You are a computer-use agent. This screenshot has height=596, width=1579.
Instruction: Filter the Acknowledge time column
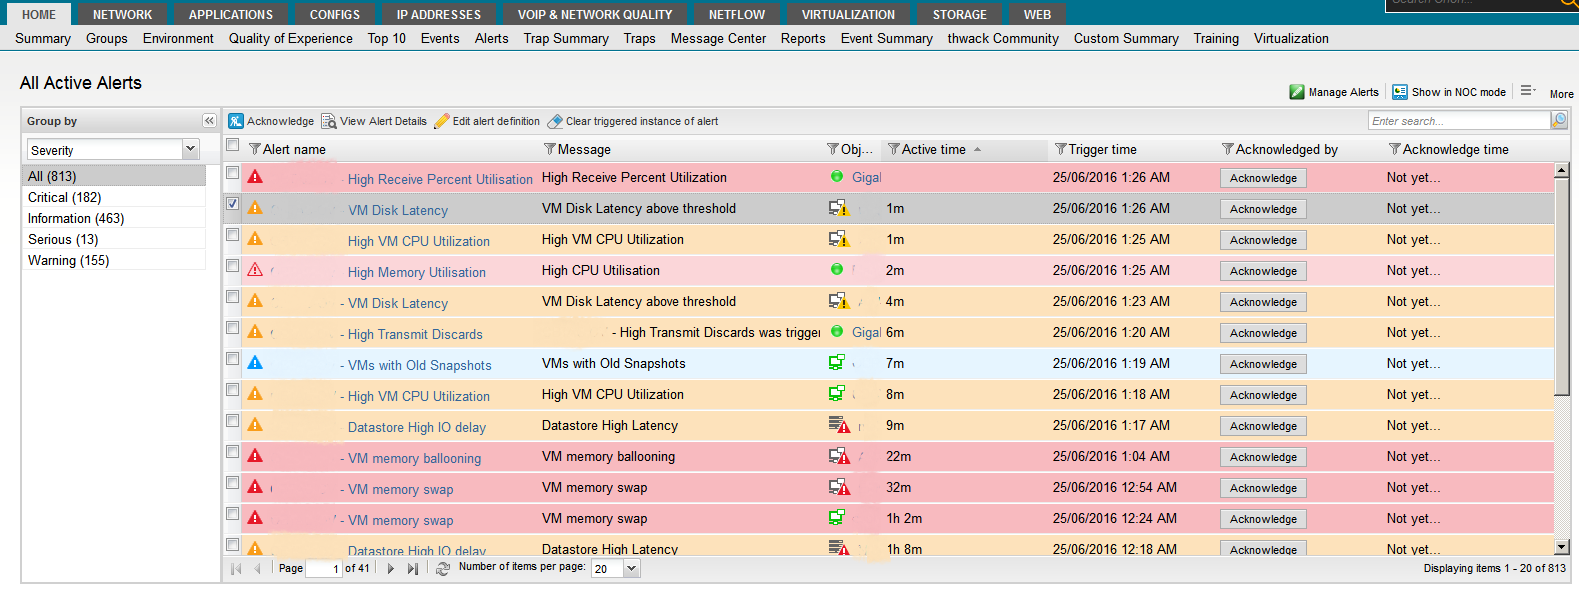click(1395, 149)
